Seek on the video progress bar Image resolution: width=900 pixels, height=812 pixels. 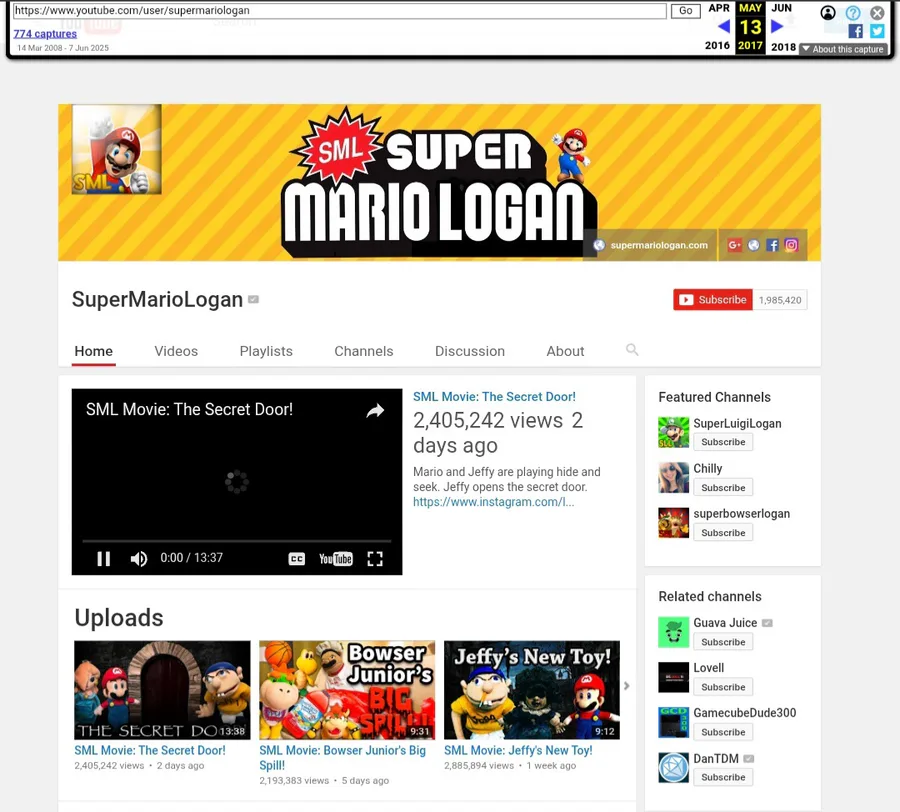(x=236, y=541)
